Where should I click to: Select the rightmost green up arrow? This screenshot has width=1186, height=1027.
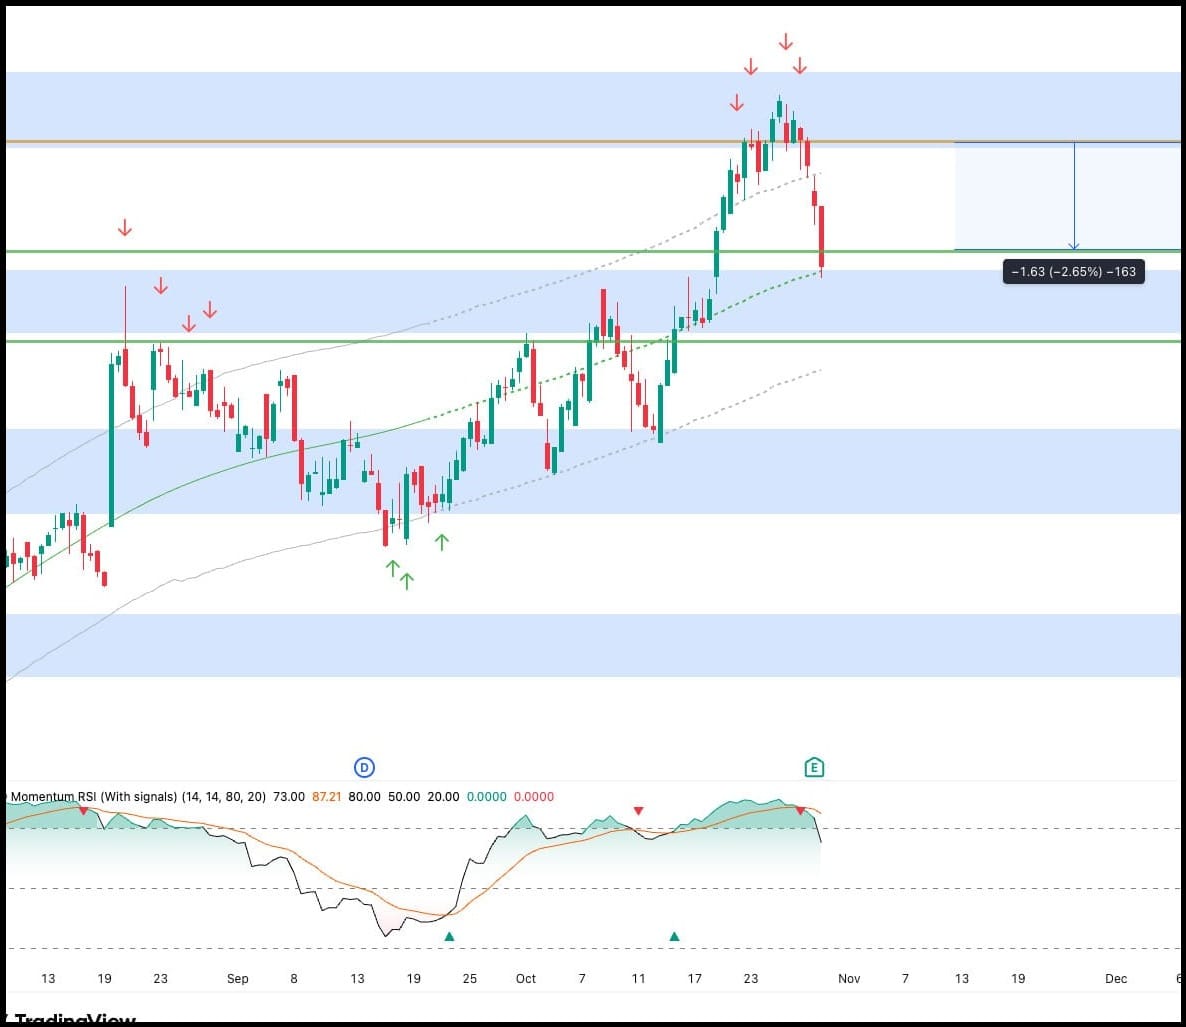click(x=442, y=542)
